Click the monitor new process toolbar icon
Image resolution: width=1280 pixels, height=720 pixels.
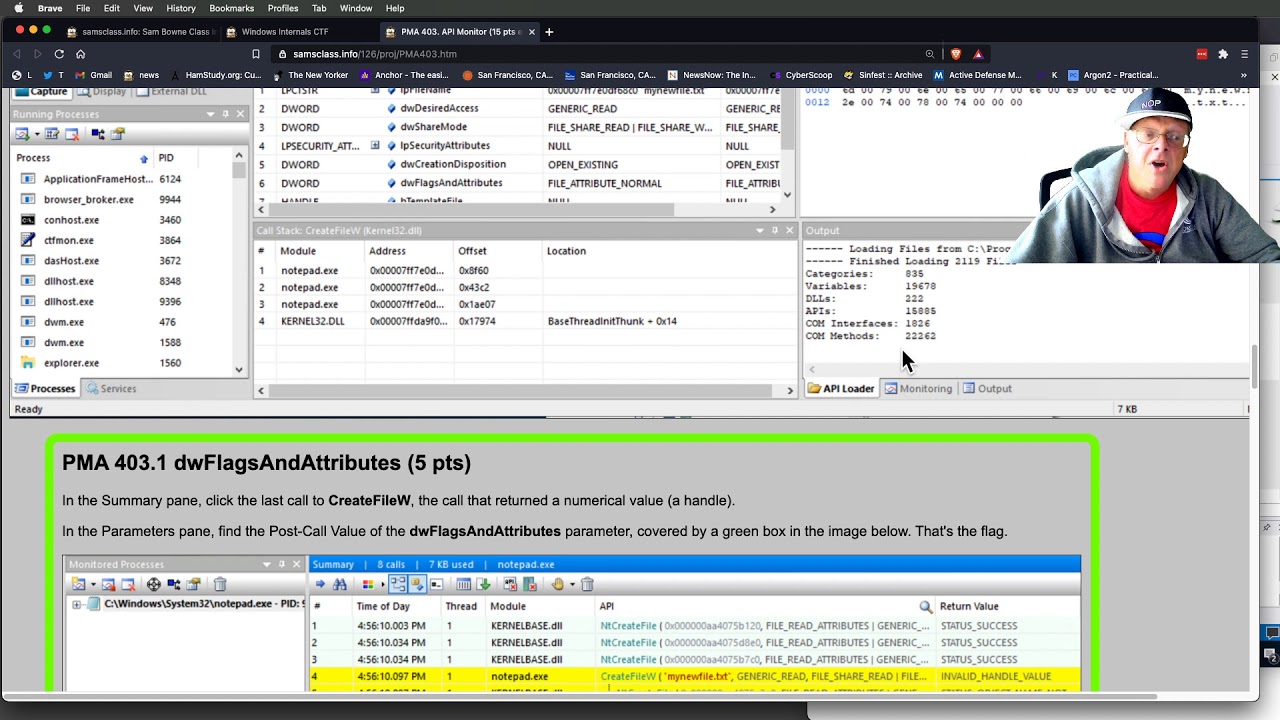[x=22, y=133]
